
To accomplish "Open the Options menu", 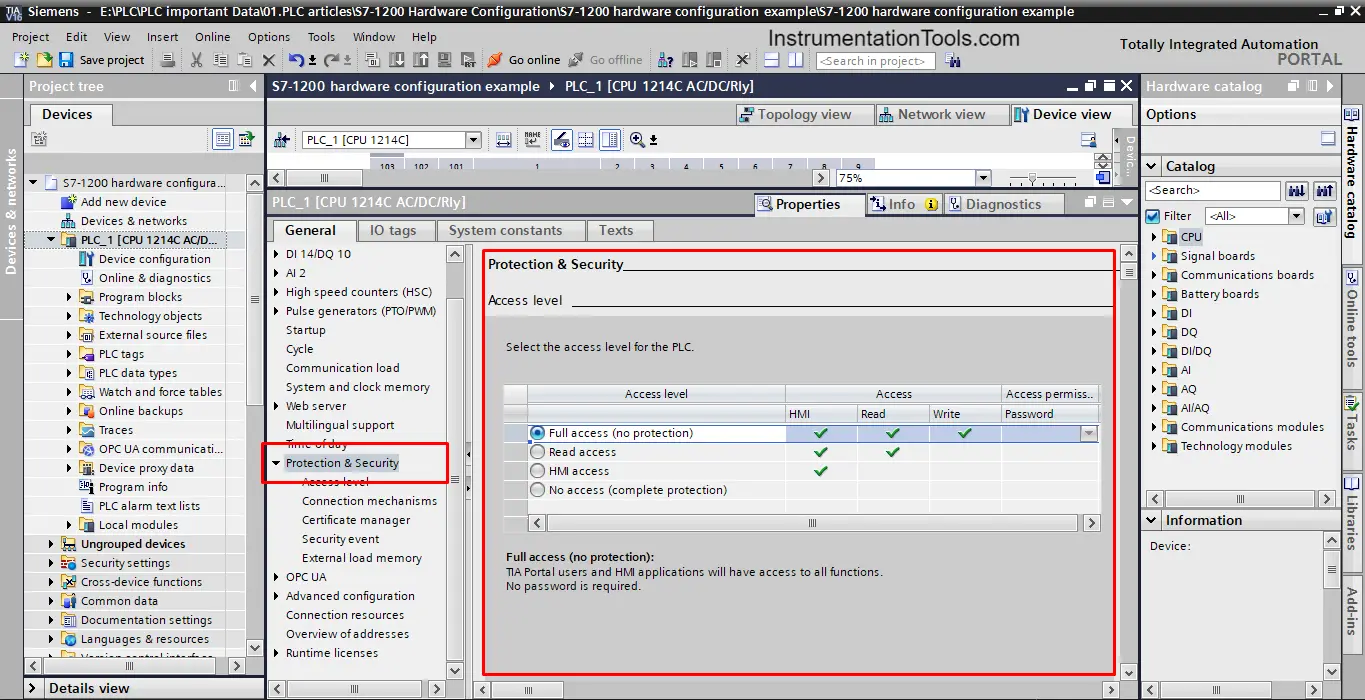I will (269, 37).
